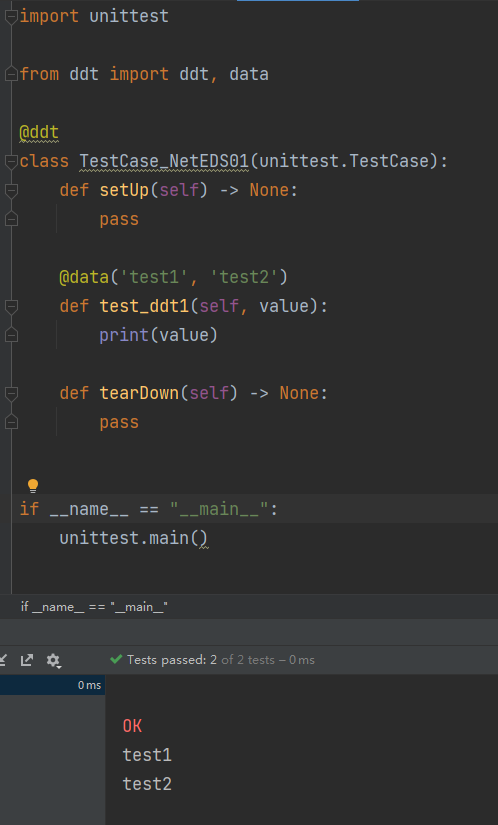Image resolution: width=498 pixels, height=825 pixels.
Task: Collapse the TestCase_NetEDS01 class fold marker
Action: (x=11, y=162)
